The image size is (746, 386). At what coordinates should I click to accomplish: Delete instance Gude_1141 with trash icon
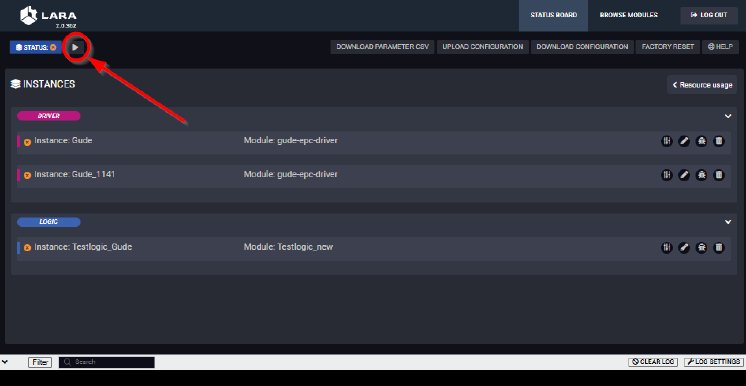pyautogui.click(x=719, y=175)
